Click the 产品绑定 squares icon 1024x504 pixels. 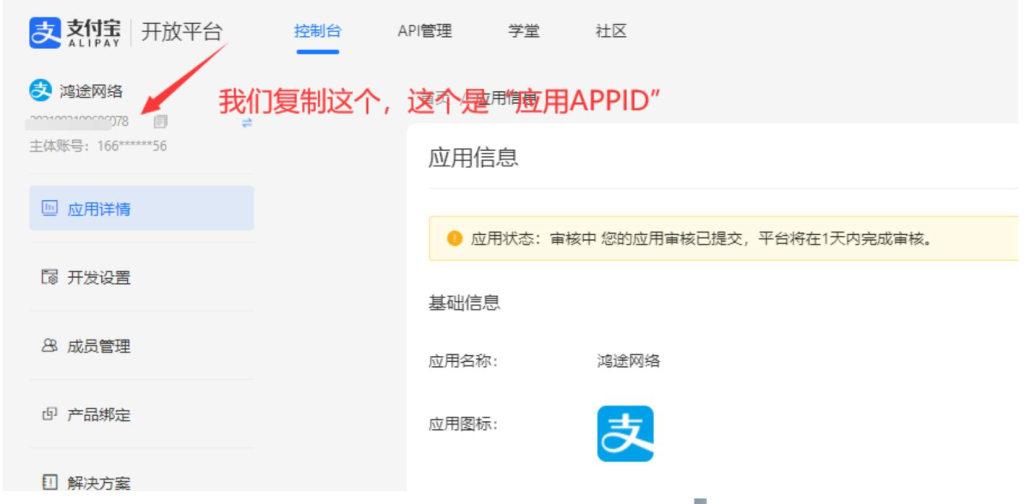pyautogui.click(x=50, y=414)
